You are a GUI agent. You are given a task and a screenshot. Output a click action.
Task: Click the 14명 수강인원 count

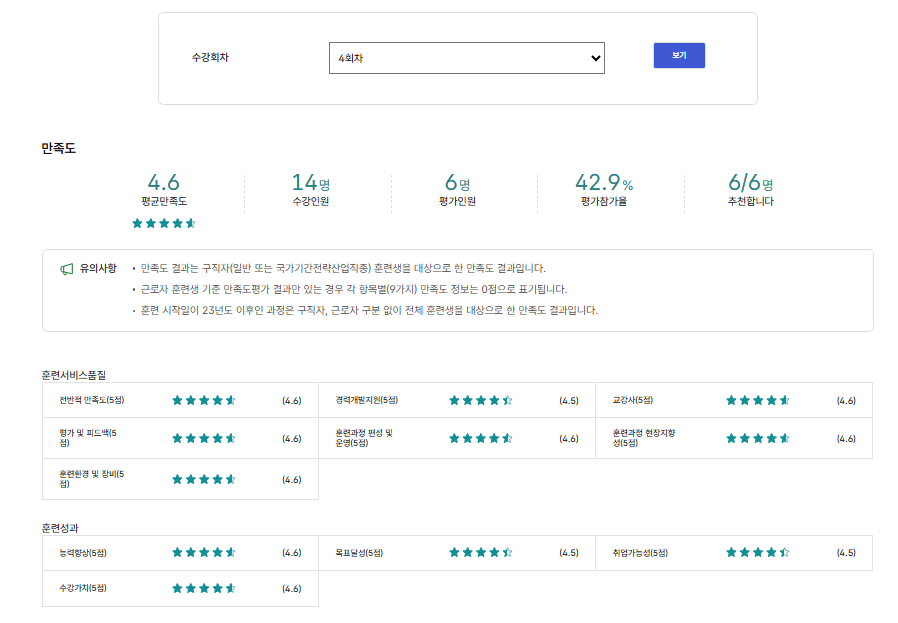click(310, 183)
